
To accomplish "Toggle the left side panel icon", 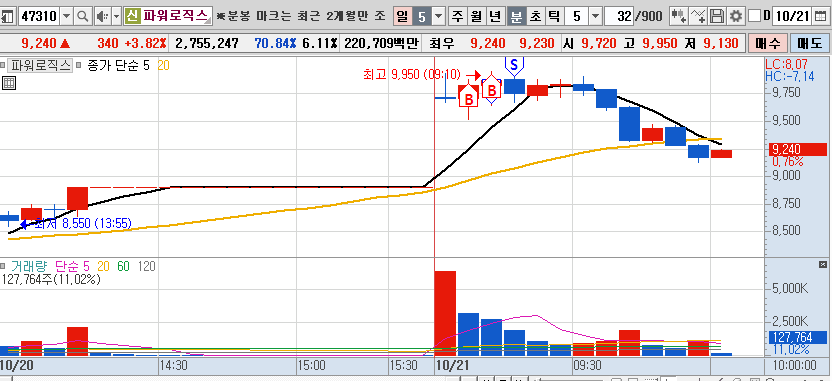I will point(7,16).
